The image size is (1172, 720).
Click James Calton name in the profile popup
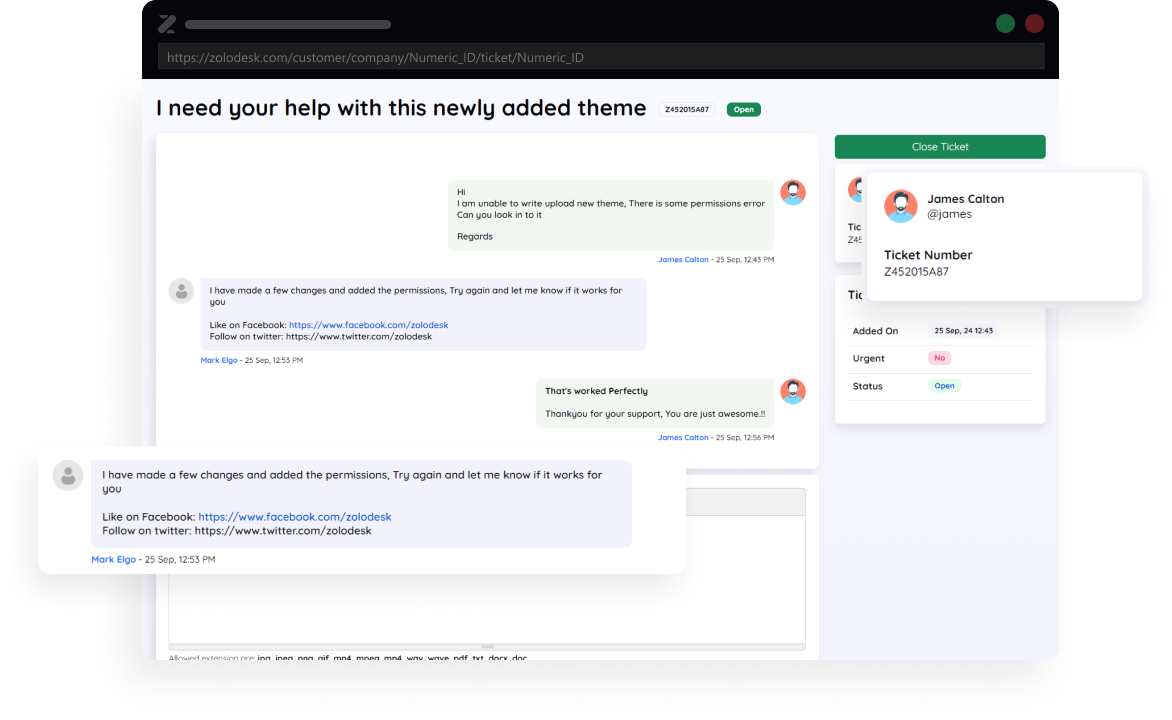(x=966, y=199)
